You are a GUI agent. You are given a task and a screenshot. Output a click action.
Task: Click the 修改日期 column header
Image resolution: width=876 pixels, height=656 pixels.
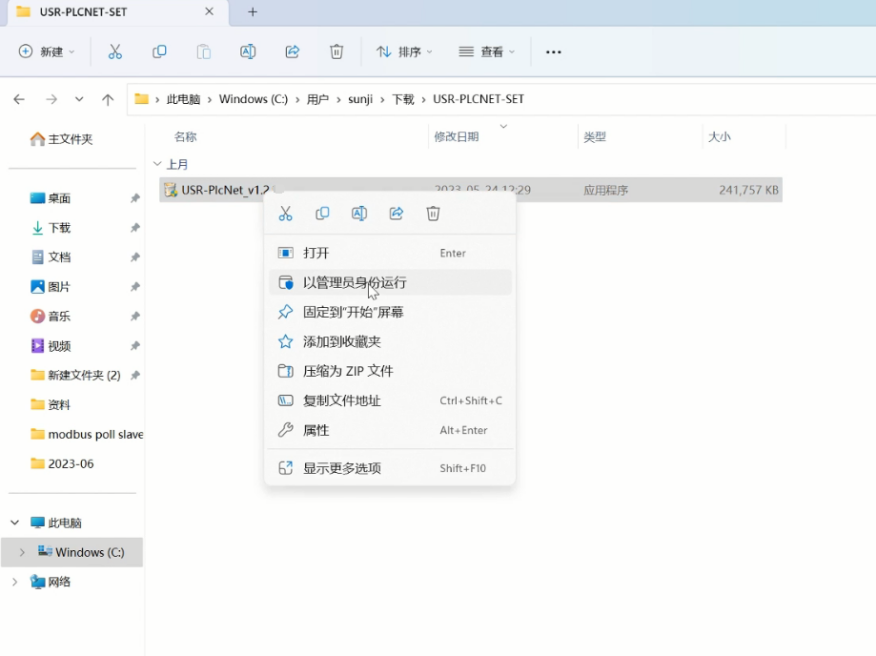tap(456, 137)
